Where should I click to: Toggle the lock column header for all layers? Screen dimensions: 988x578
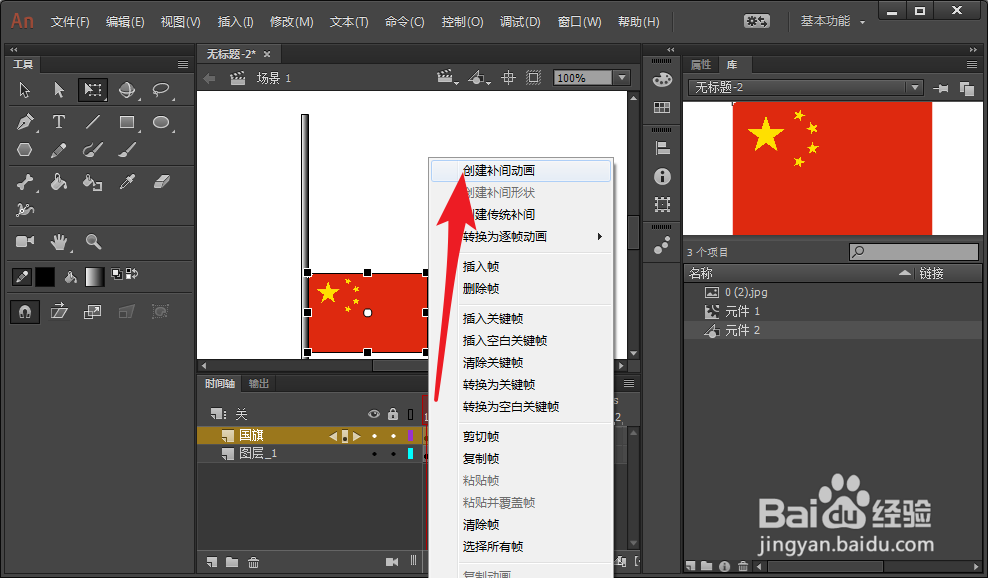pyautogui.click(x=393, y=414)
